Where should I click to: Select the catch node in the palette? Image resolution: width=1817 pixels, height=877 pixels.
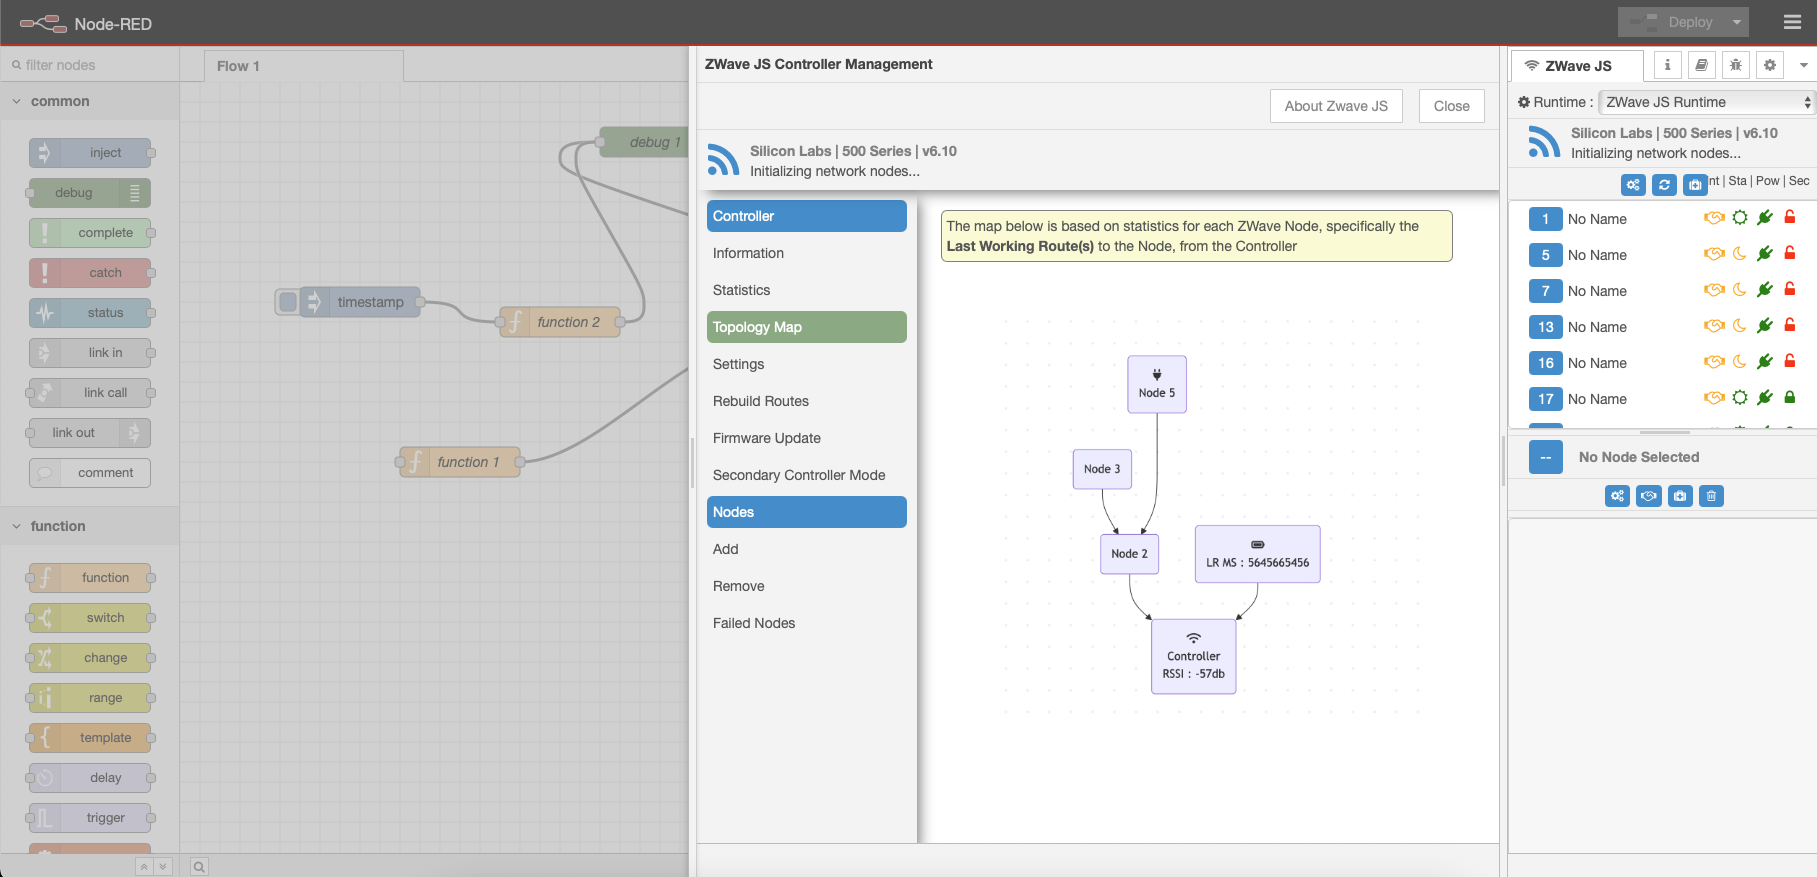[90, 273]
